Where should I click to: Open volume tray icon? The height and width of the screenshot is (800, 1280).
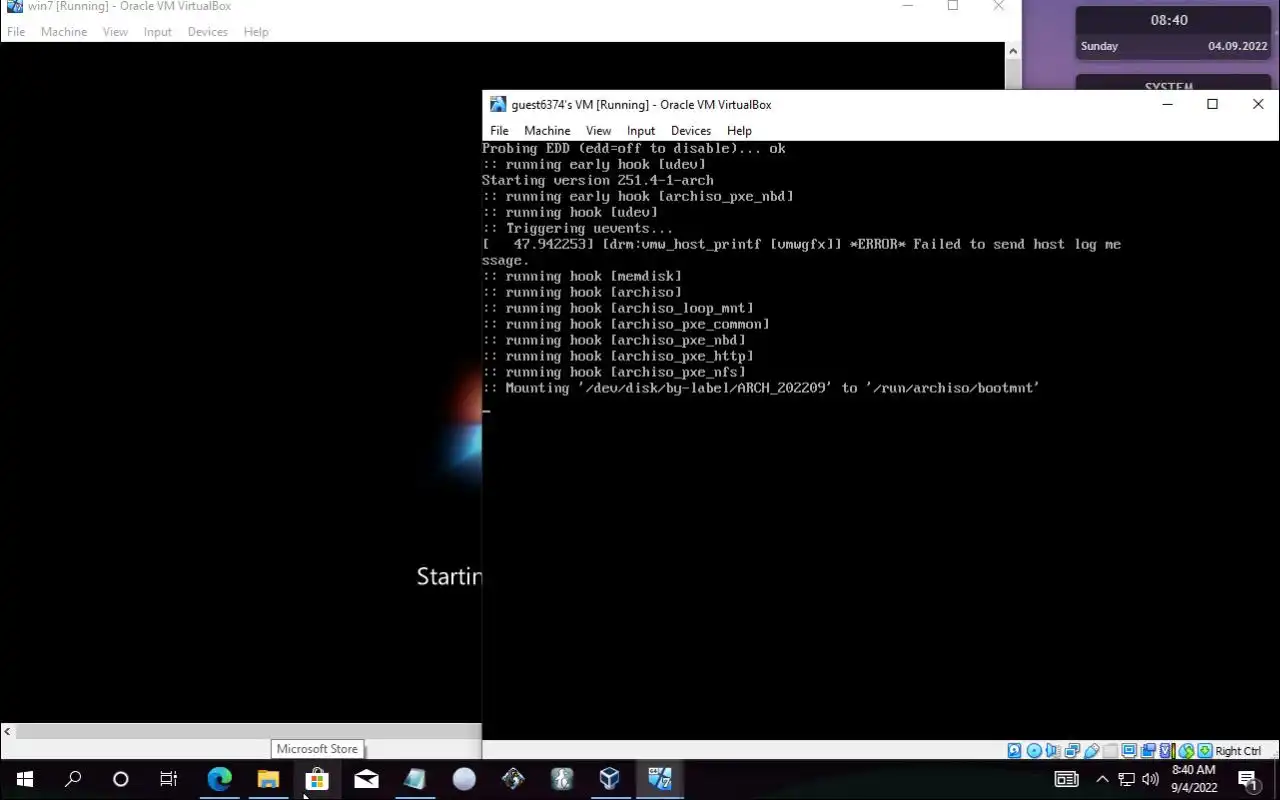tap(1150, 779)
